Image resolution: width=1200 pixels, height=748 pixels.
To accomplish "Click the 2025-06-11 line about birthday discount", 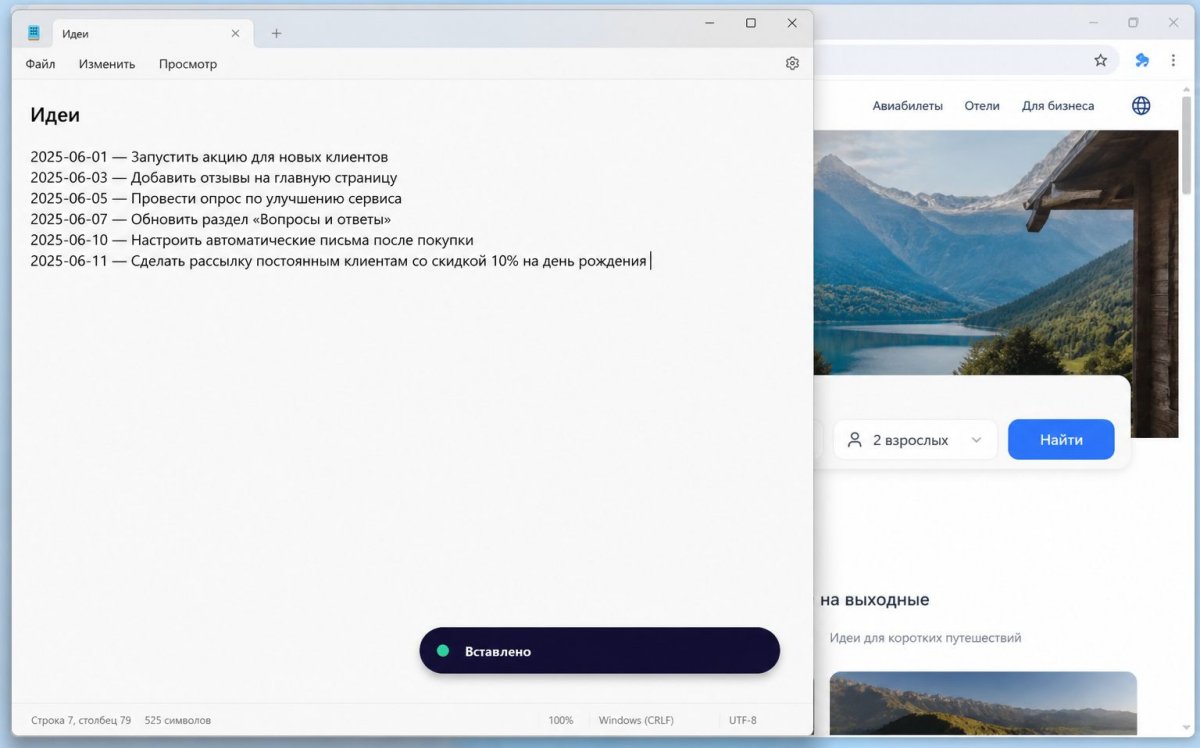I will (339, 262).
